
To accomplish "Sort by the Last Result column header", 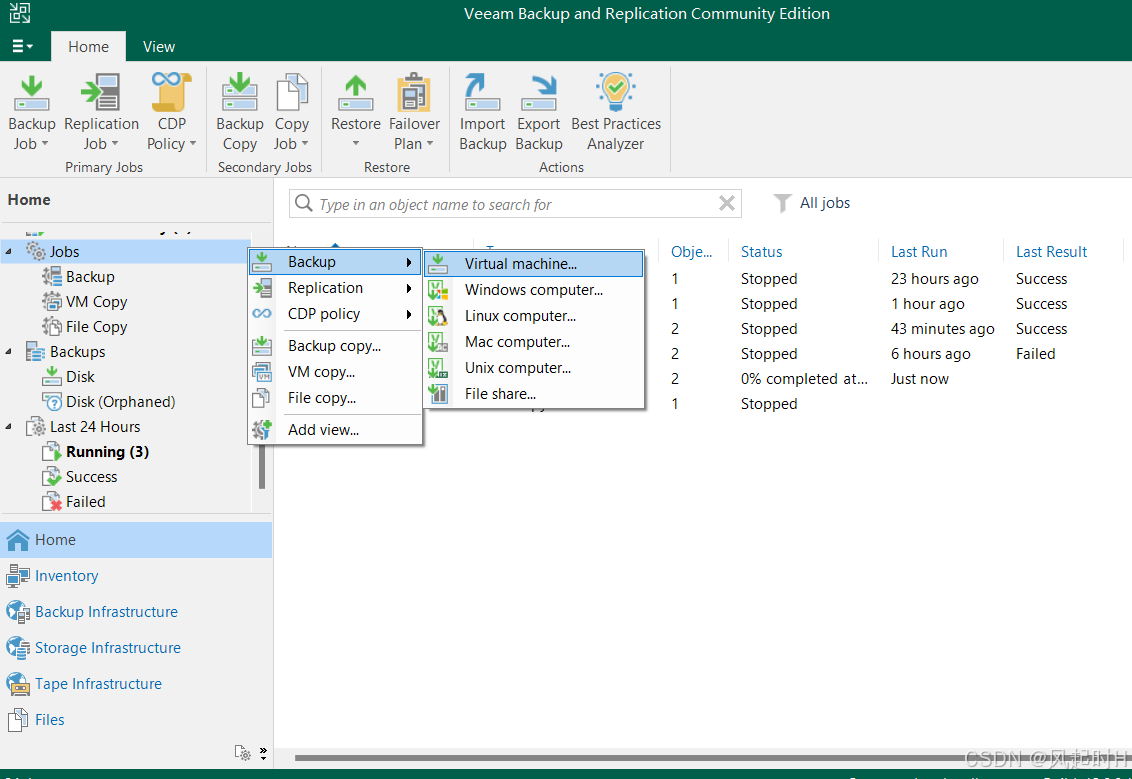I will pos(1050,252).
